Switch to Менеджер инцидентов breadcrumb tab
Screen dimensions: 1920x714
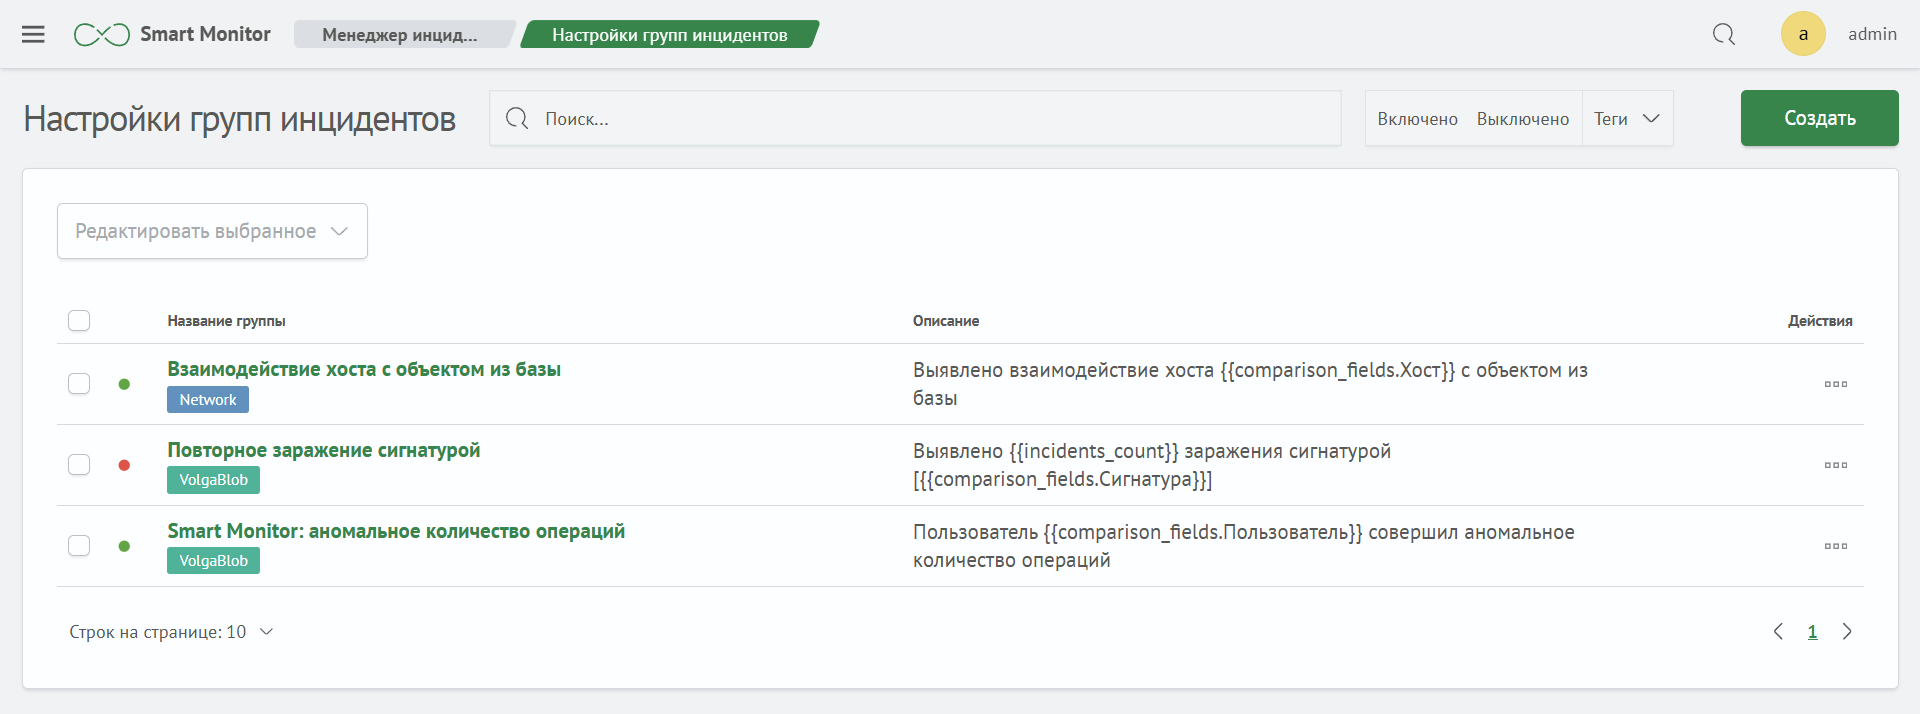tap(400, 35)
